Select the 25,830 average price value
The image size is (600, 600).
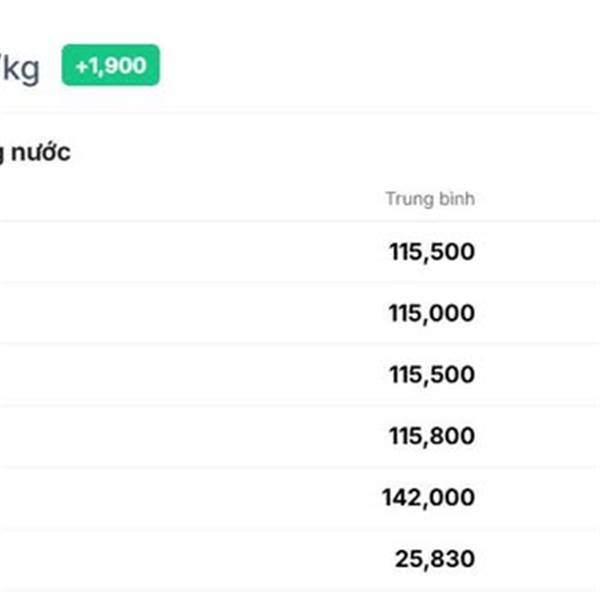(x=435, y=559)
